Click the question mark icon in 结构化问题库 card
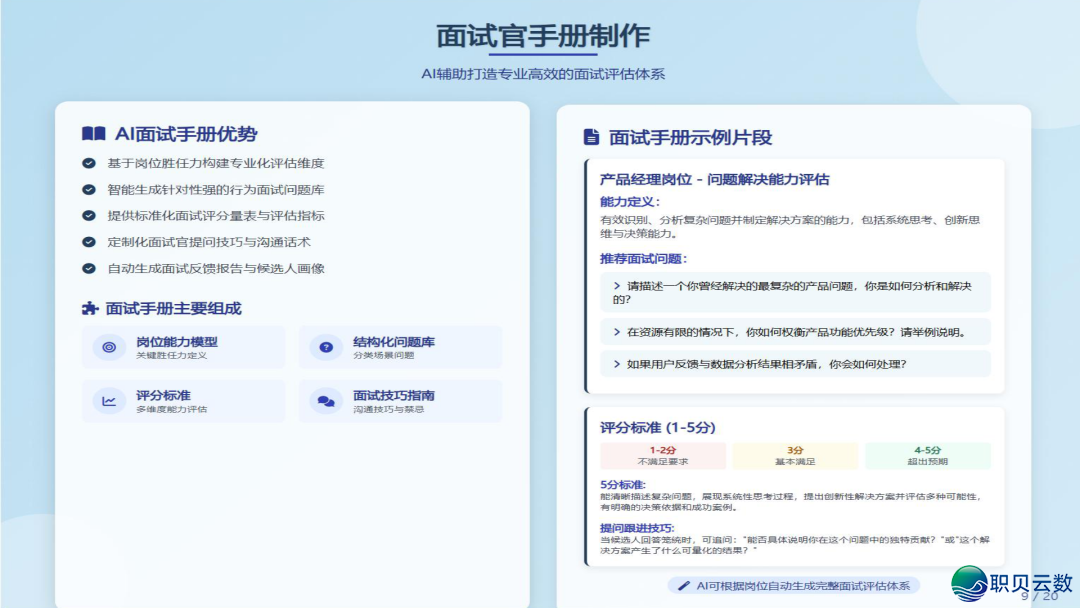 point(326,347)
